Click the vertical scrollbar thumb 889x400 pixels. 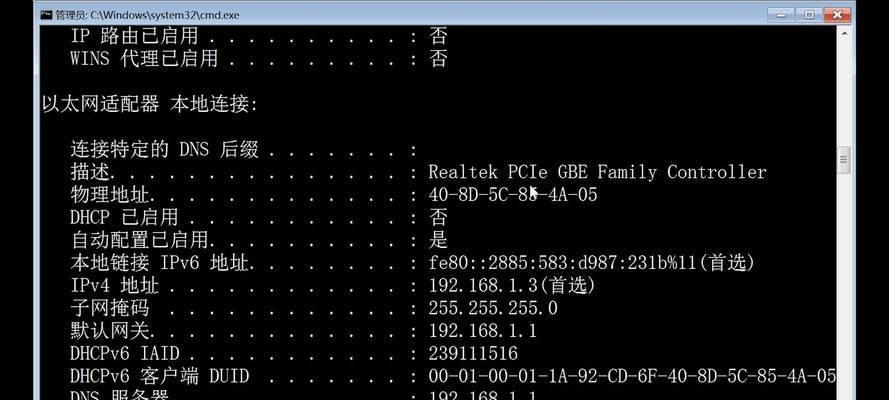pyautogui.click(x=844, y=159)
